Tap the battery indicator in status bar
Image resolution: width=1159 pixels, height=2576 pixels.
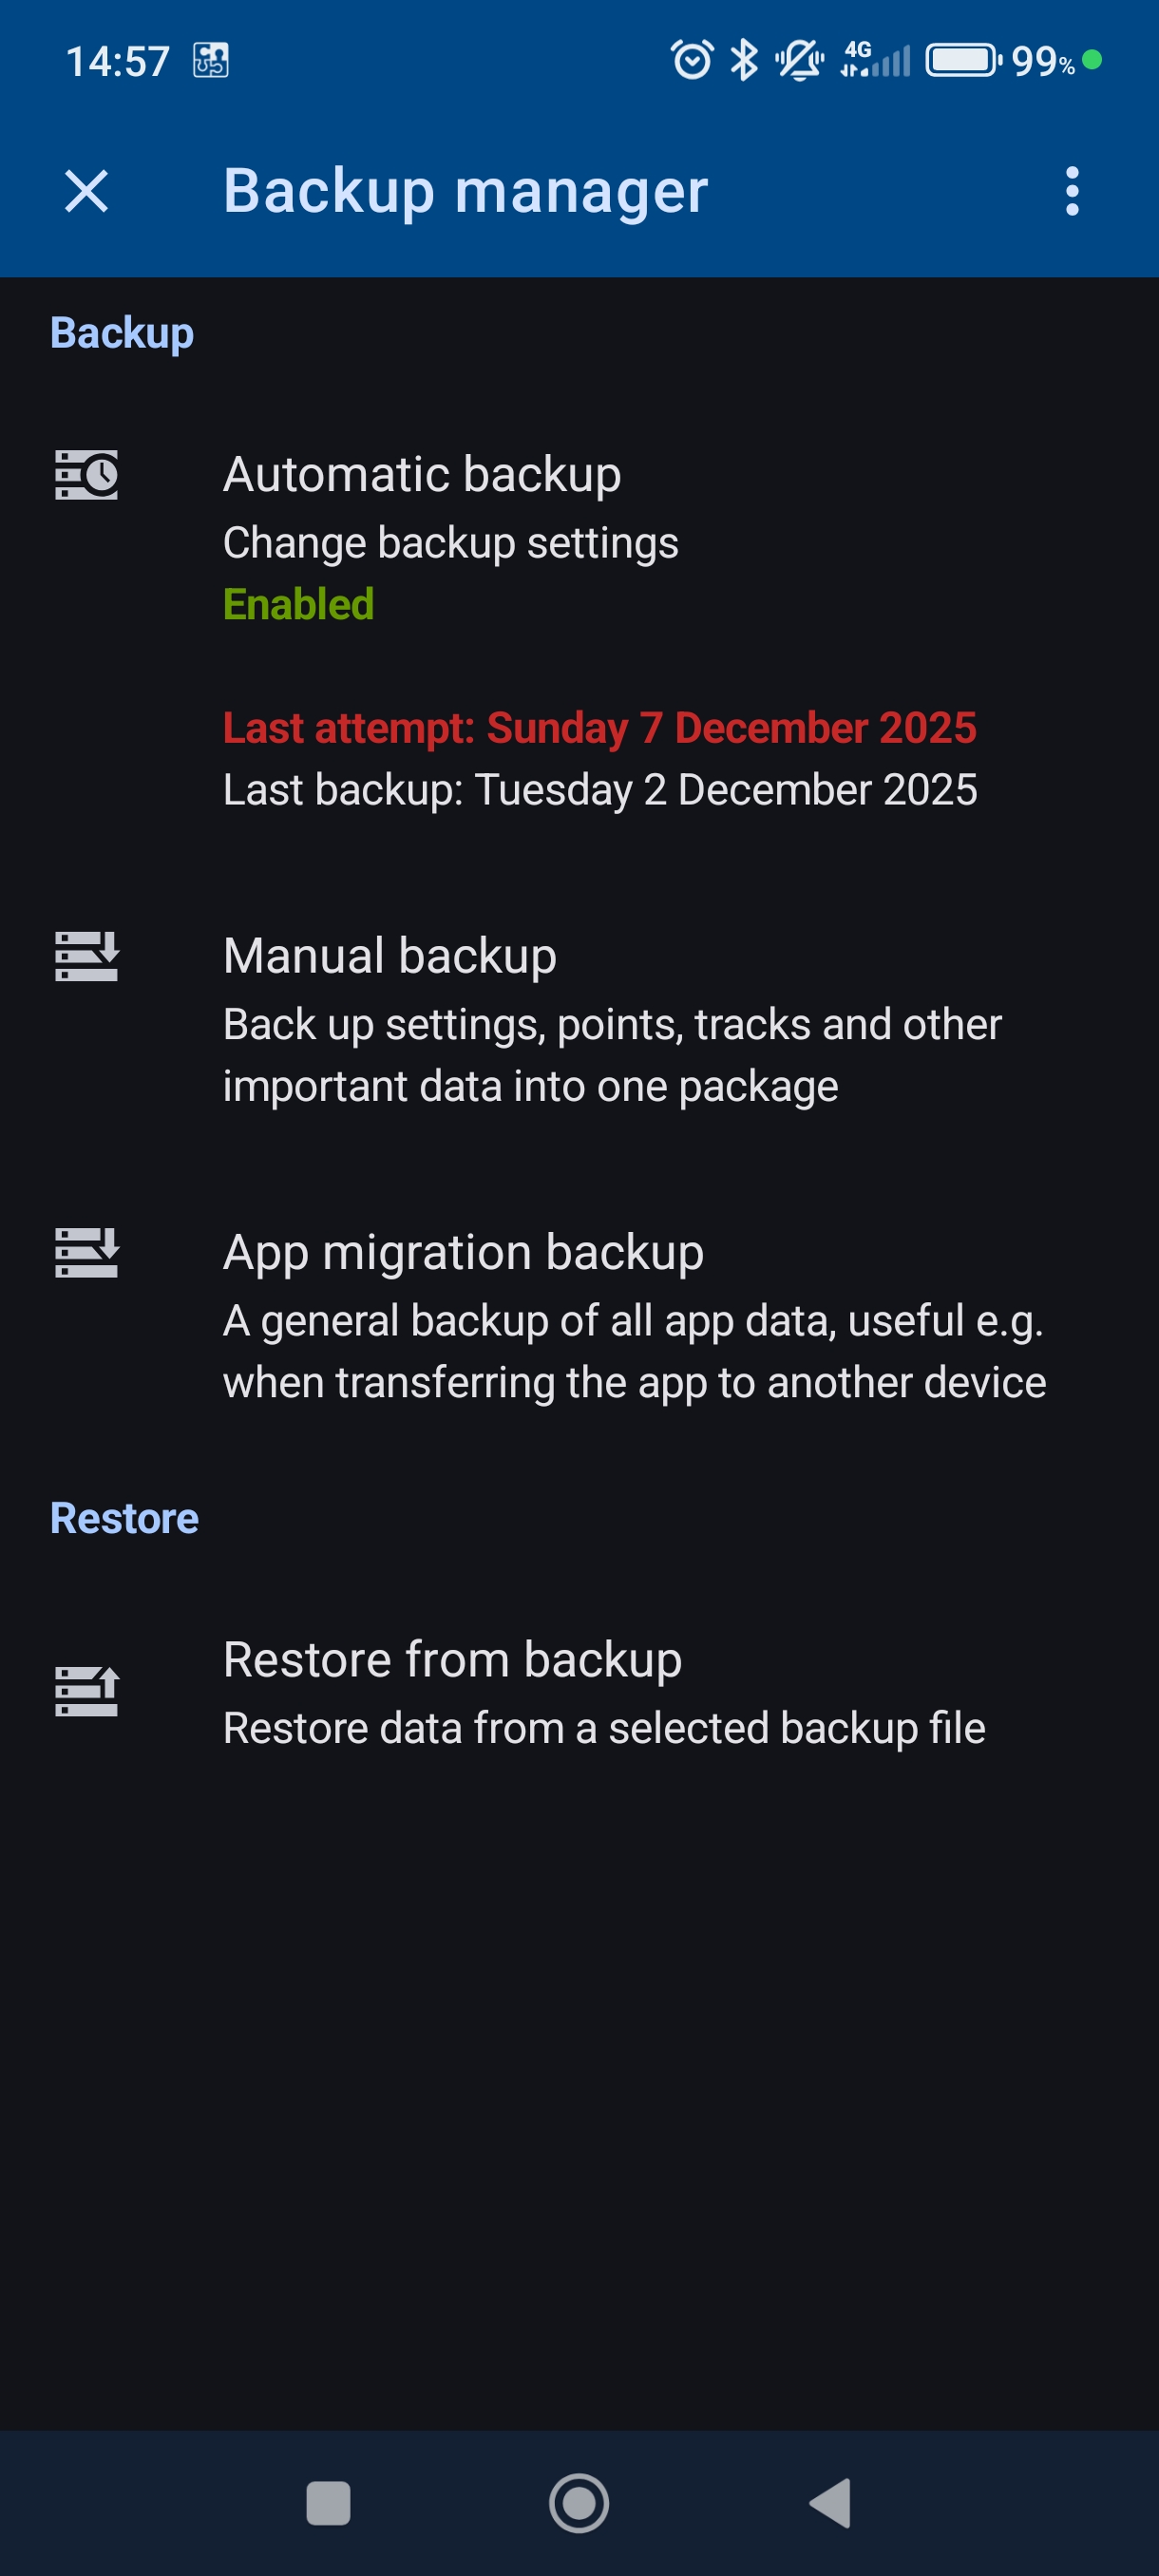[x=962, y=60]
